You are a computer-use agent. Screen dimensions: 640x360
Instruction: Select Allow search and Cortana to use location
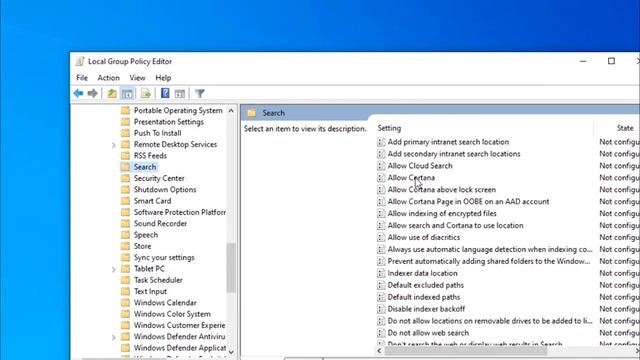point(455,225)
